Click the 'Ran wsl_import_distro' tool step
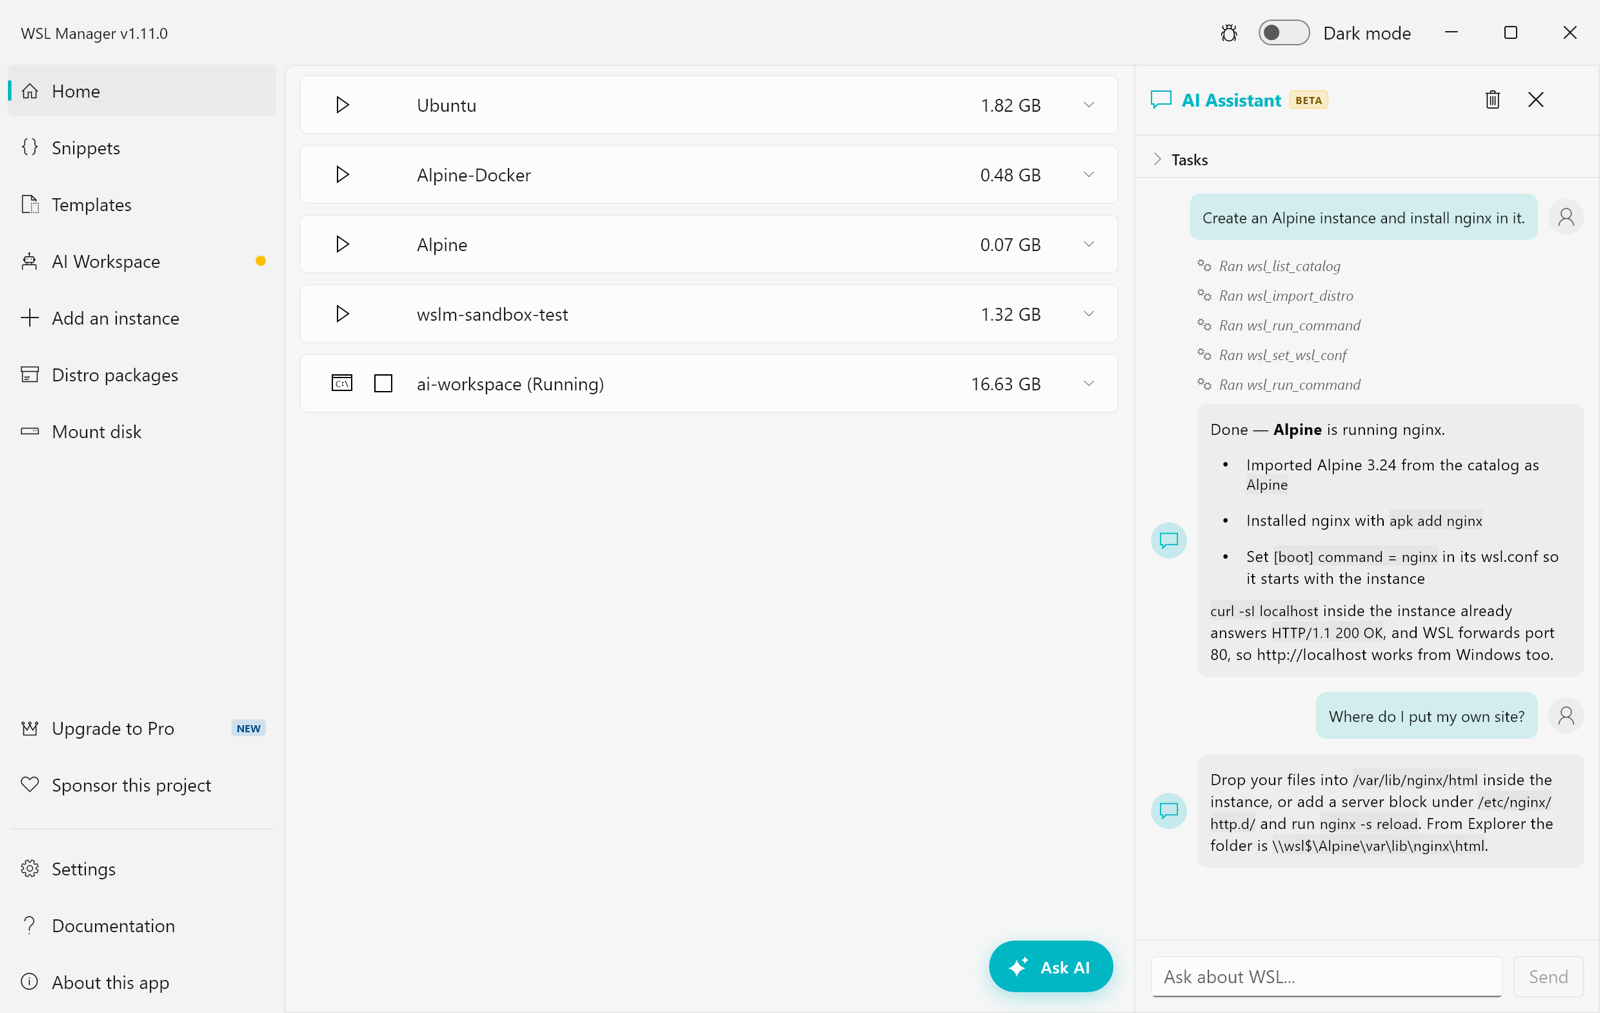The width and height of the screenshot is (1600, 1013). [1276, 296]
